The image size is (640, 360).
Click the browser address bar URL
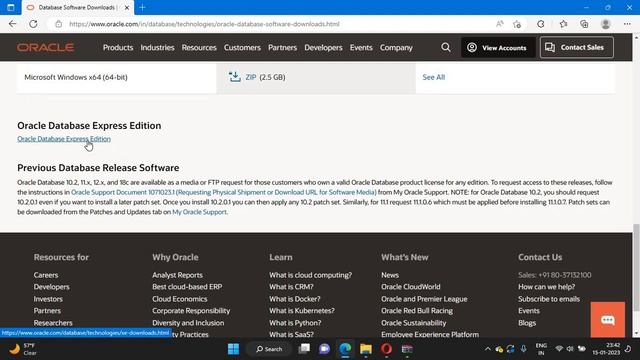pyautogui.click(x=204, y=24)
